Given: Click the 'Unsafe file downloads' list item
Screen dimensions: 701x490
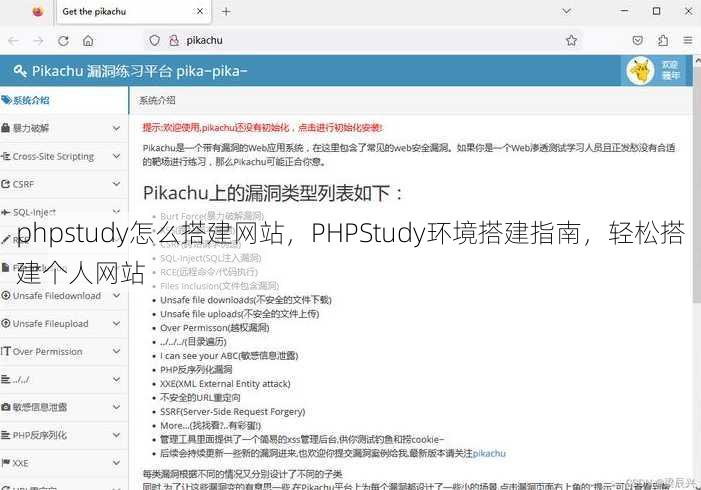Looking at the screenshot, I should tap(246, 300).
